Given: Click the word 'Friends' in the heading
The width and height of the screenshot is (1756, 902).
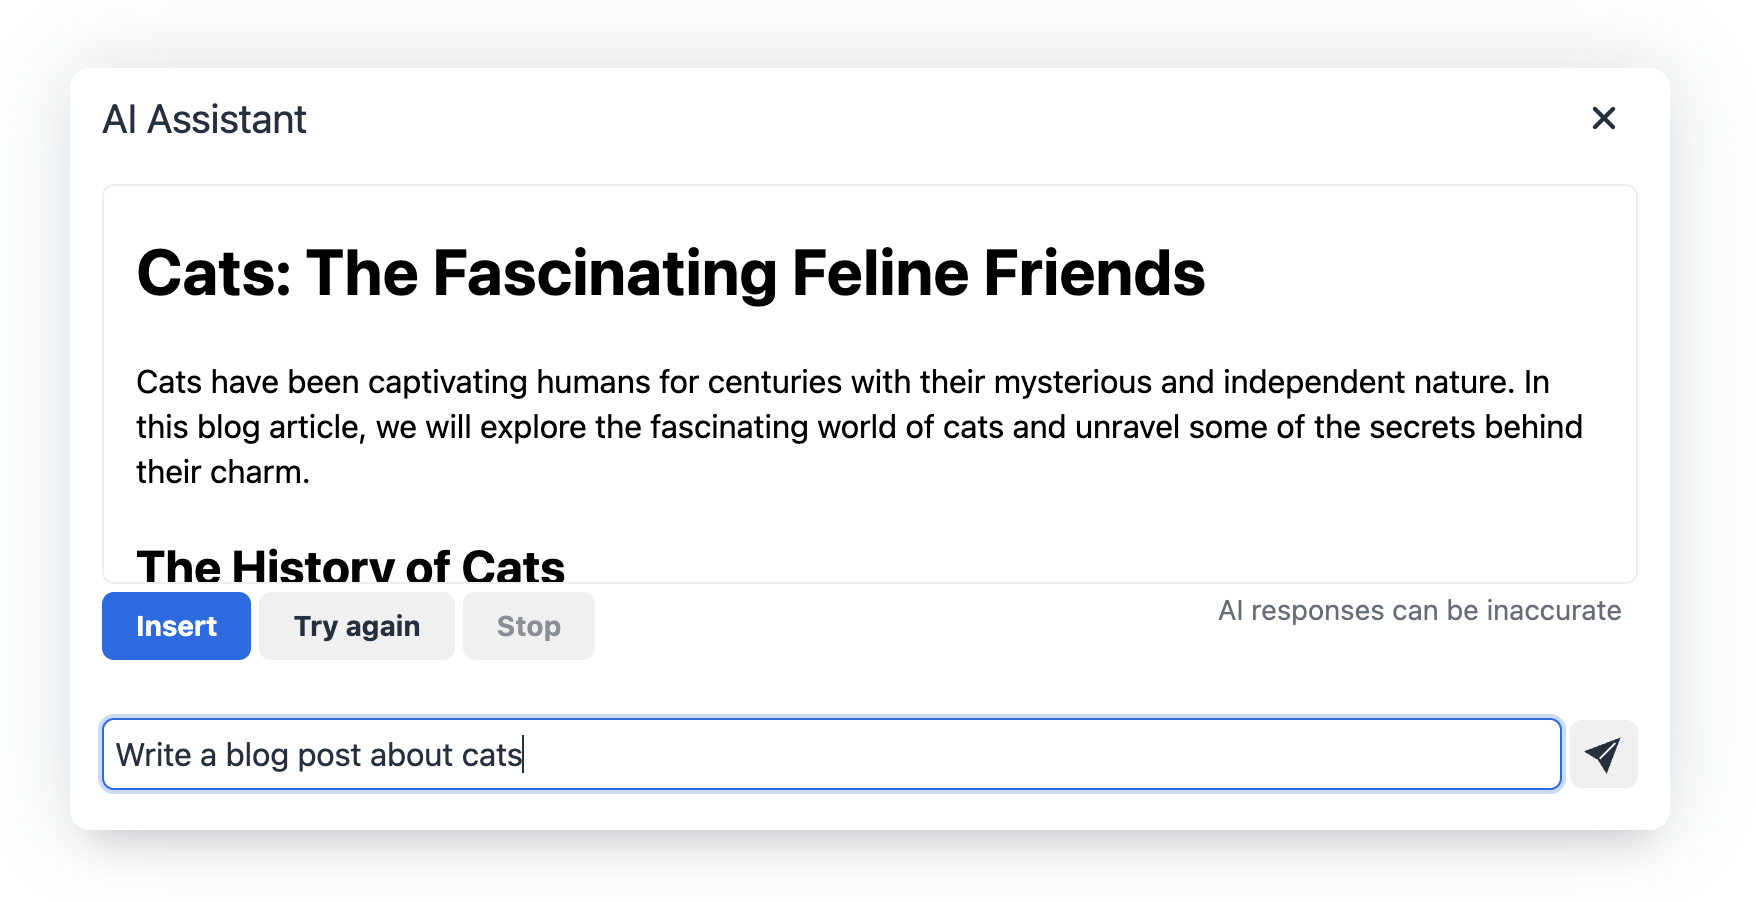Looking at the screenshot, I should (1094, 273).
